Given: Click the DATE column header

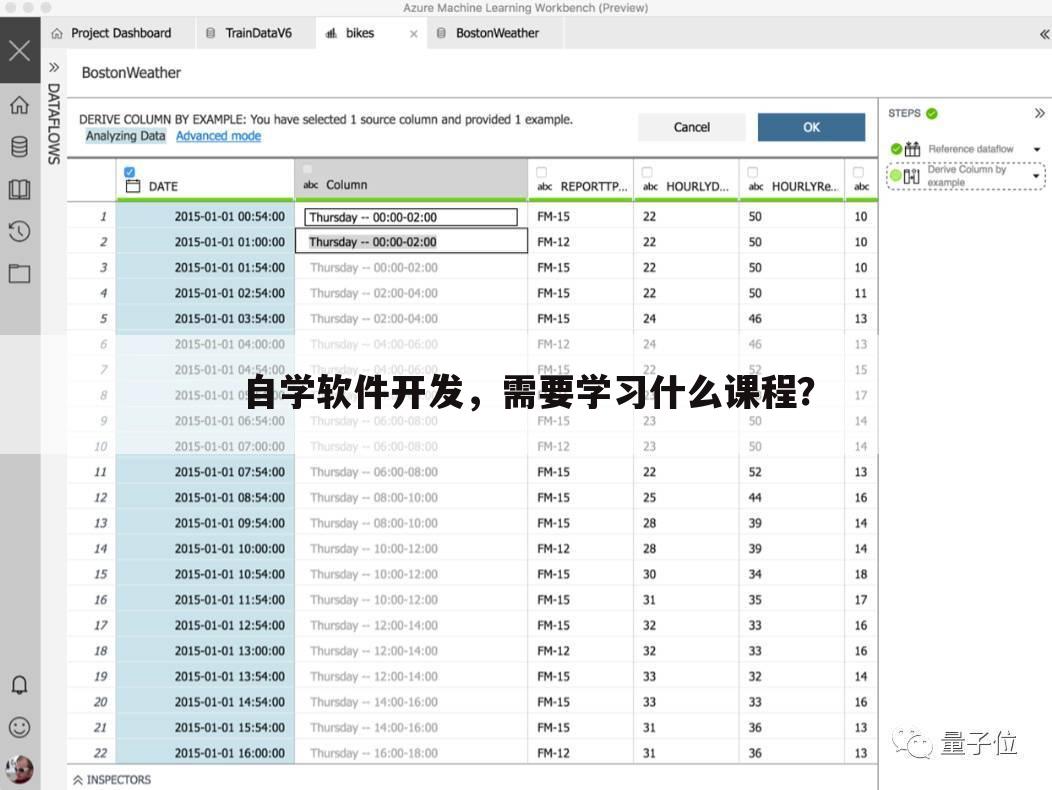Looking at the screenshot, I should (205, 179).
